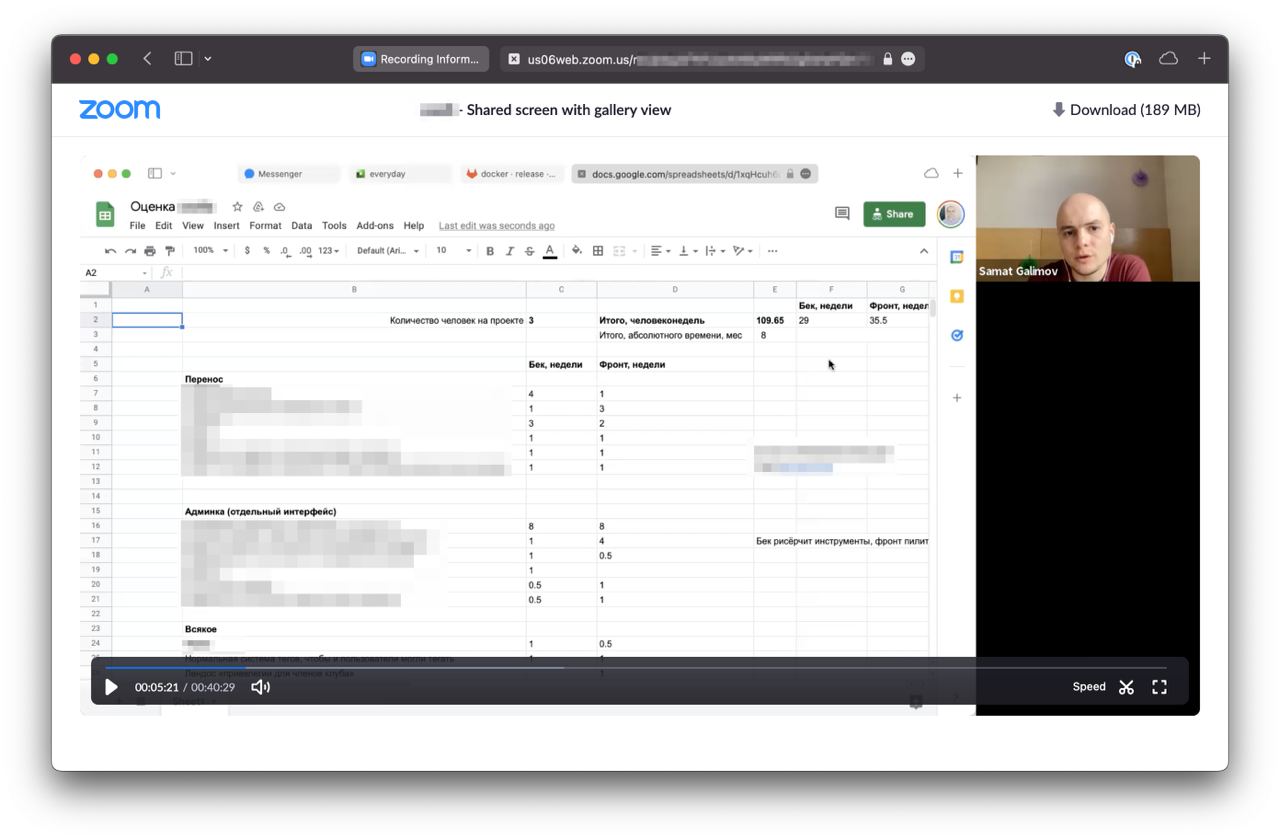Click the Redo icon in Sheets toolbar
The width and height of the screenshot is (1280, 839).
coord(130,251)
